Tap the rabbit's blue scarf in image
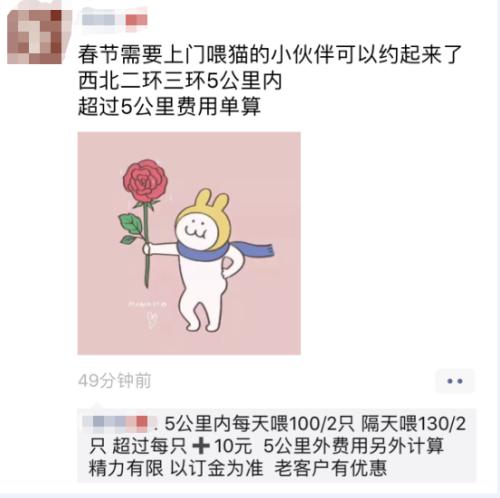 click(x=225, y=252)
